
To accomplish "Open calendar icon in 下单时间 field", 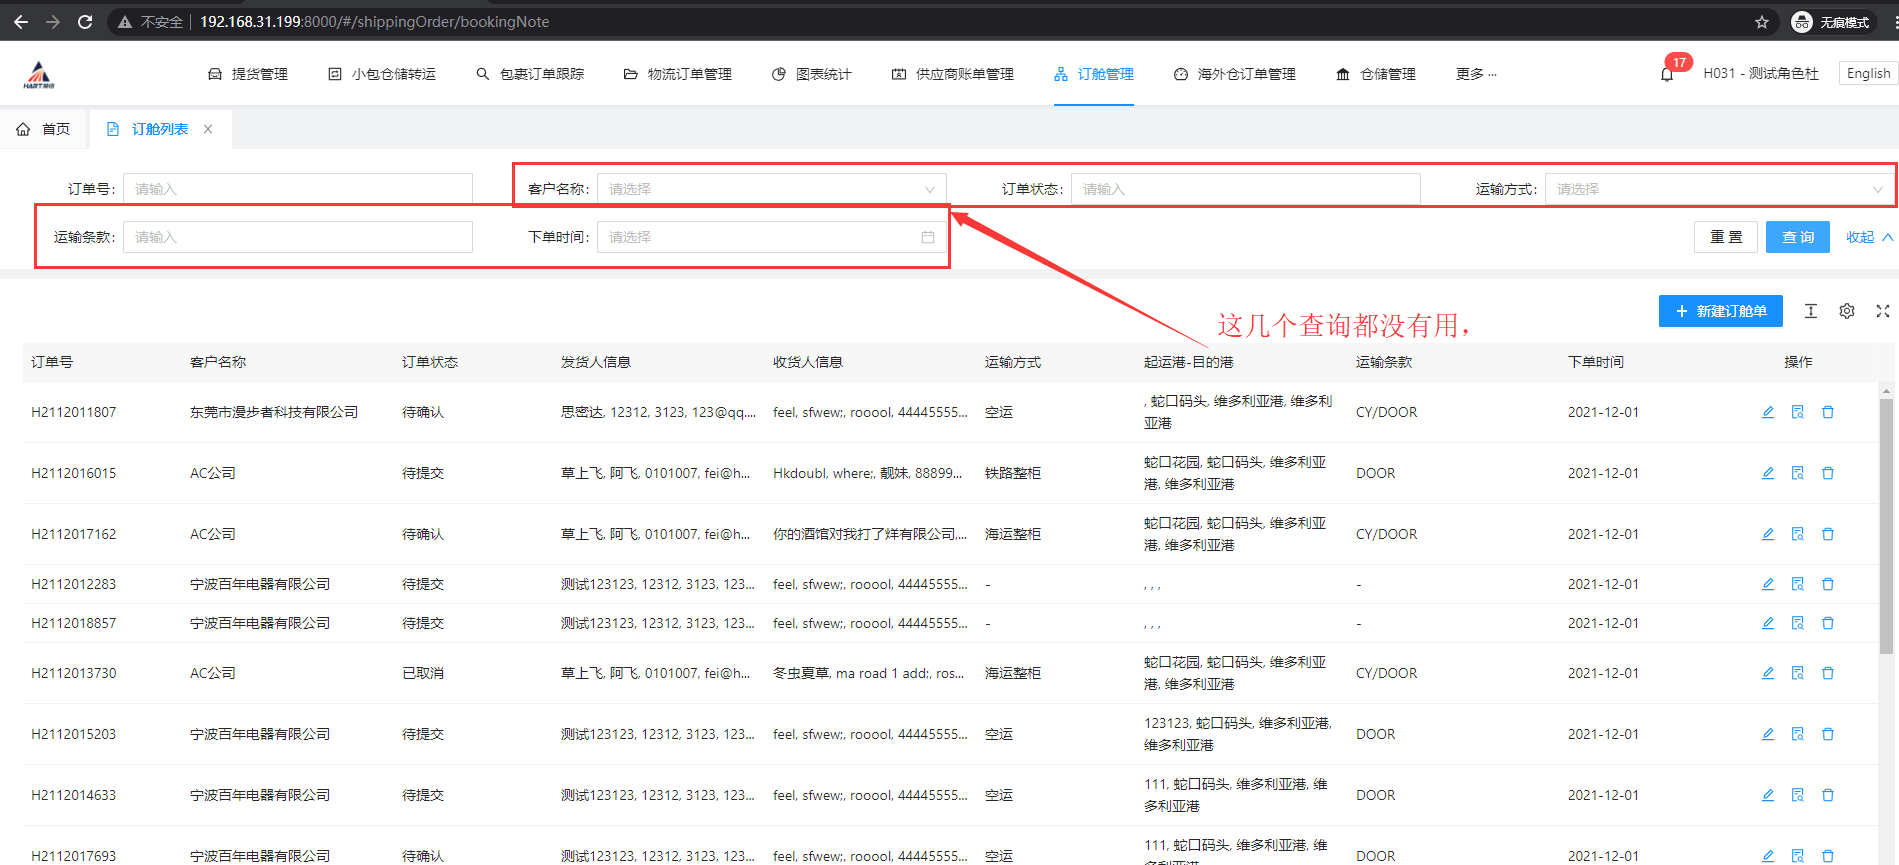I will pyautogui.click(x=928, y=237).
